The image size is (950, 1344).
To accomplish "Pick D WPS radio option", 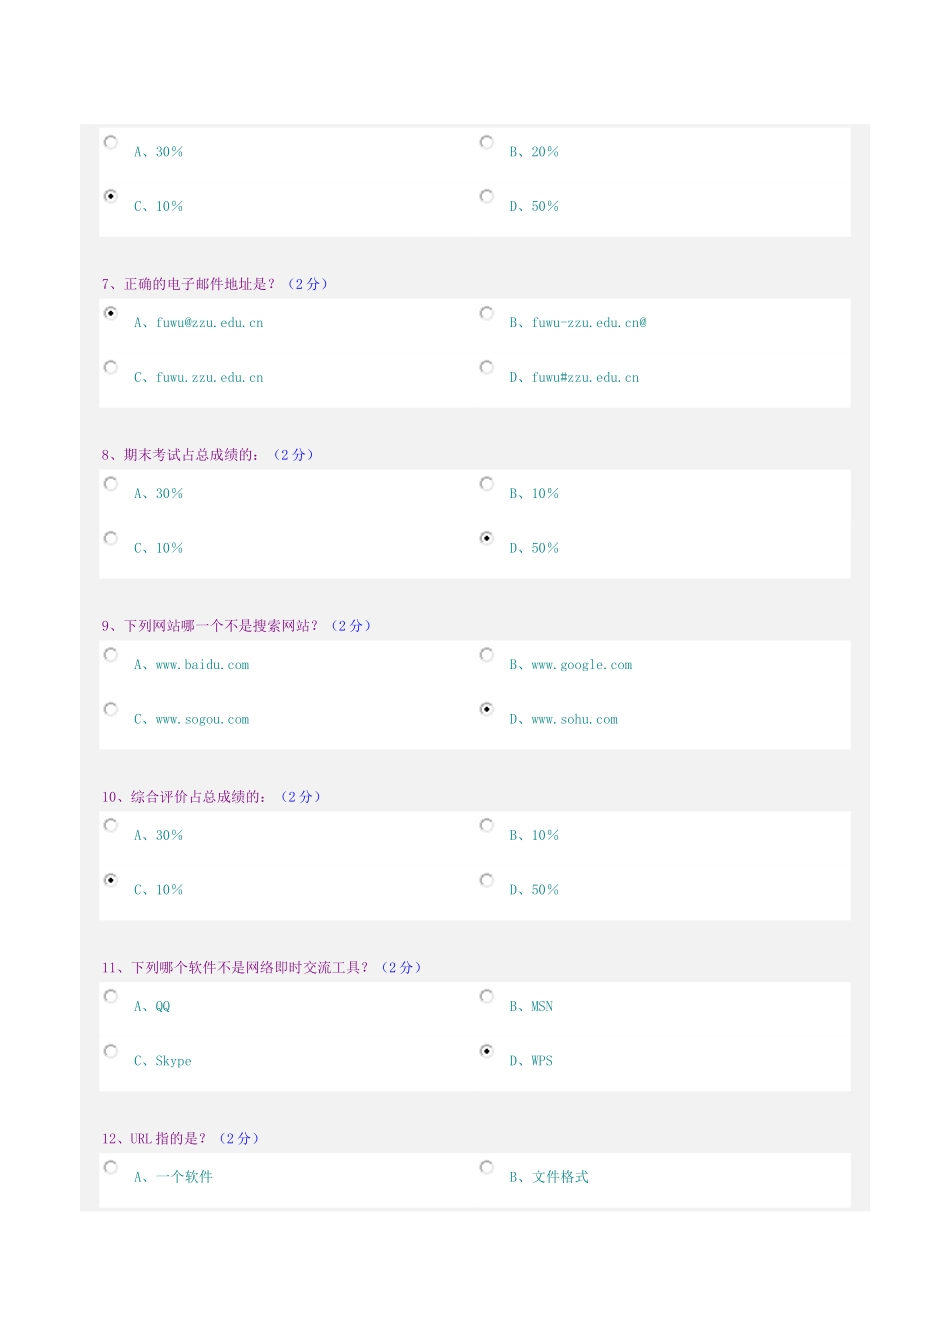I will (487, 1051).
